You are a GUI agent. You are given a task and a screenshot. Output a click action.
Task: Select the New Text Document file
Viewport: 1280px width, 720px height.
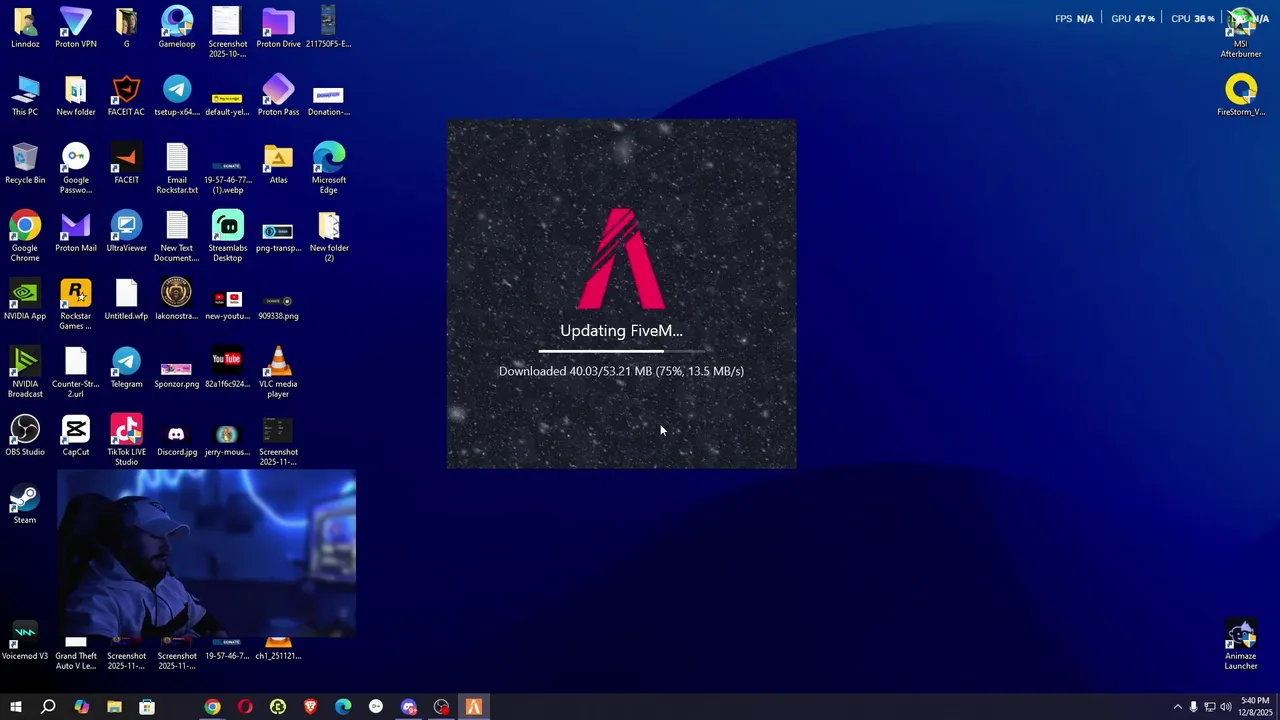coord(177,237)
